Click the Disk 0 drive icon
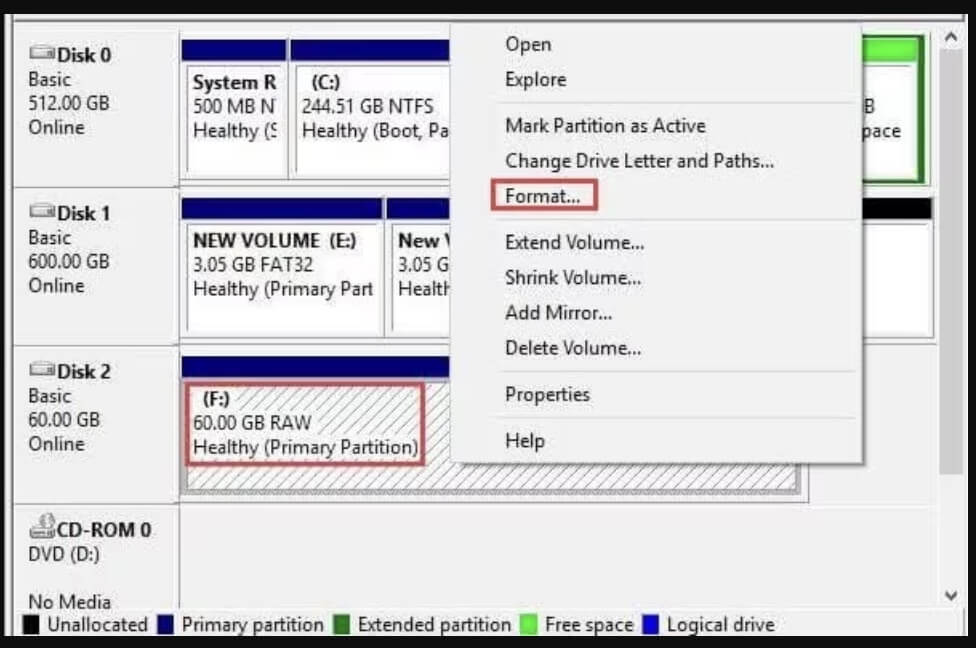Image resolution: width=976 pixels, height=648 pixels. (42, 54)
